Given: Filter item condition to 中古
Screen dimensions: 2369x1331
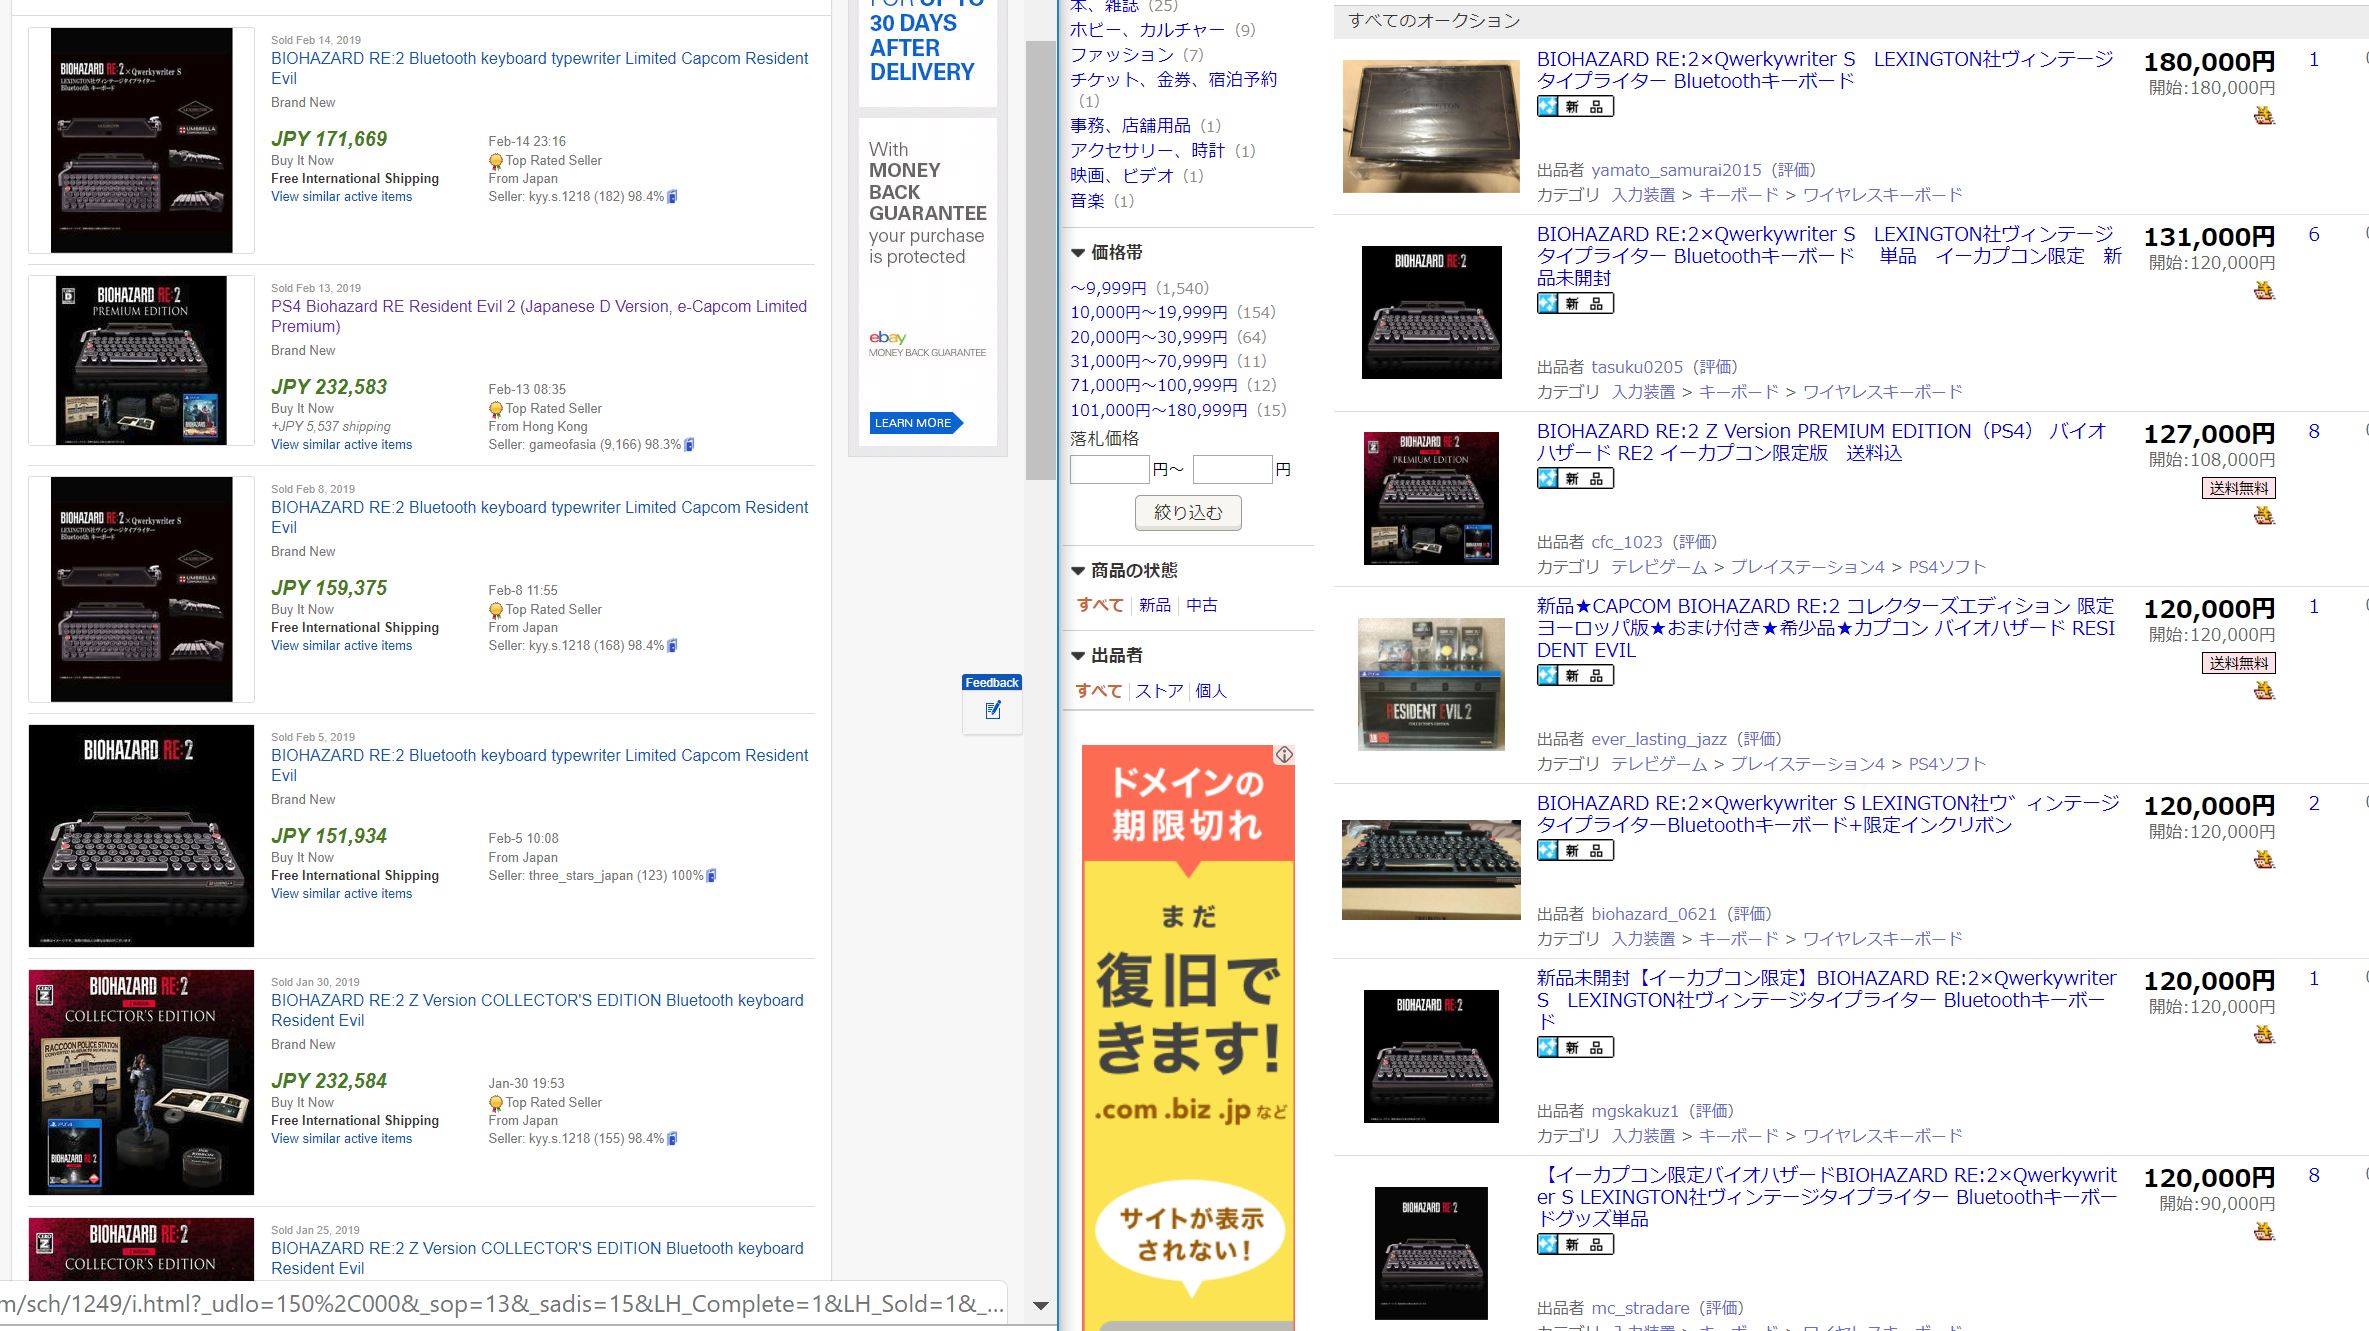Looking at the screenshot, I should click(1202, 605).
